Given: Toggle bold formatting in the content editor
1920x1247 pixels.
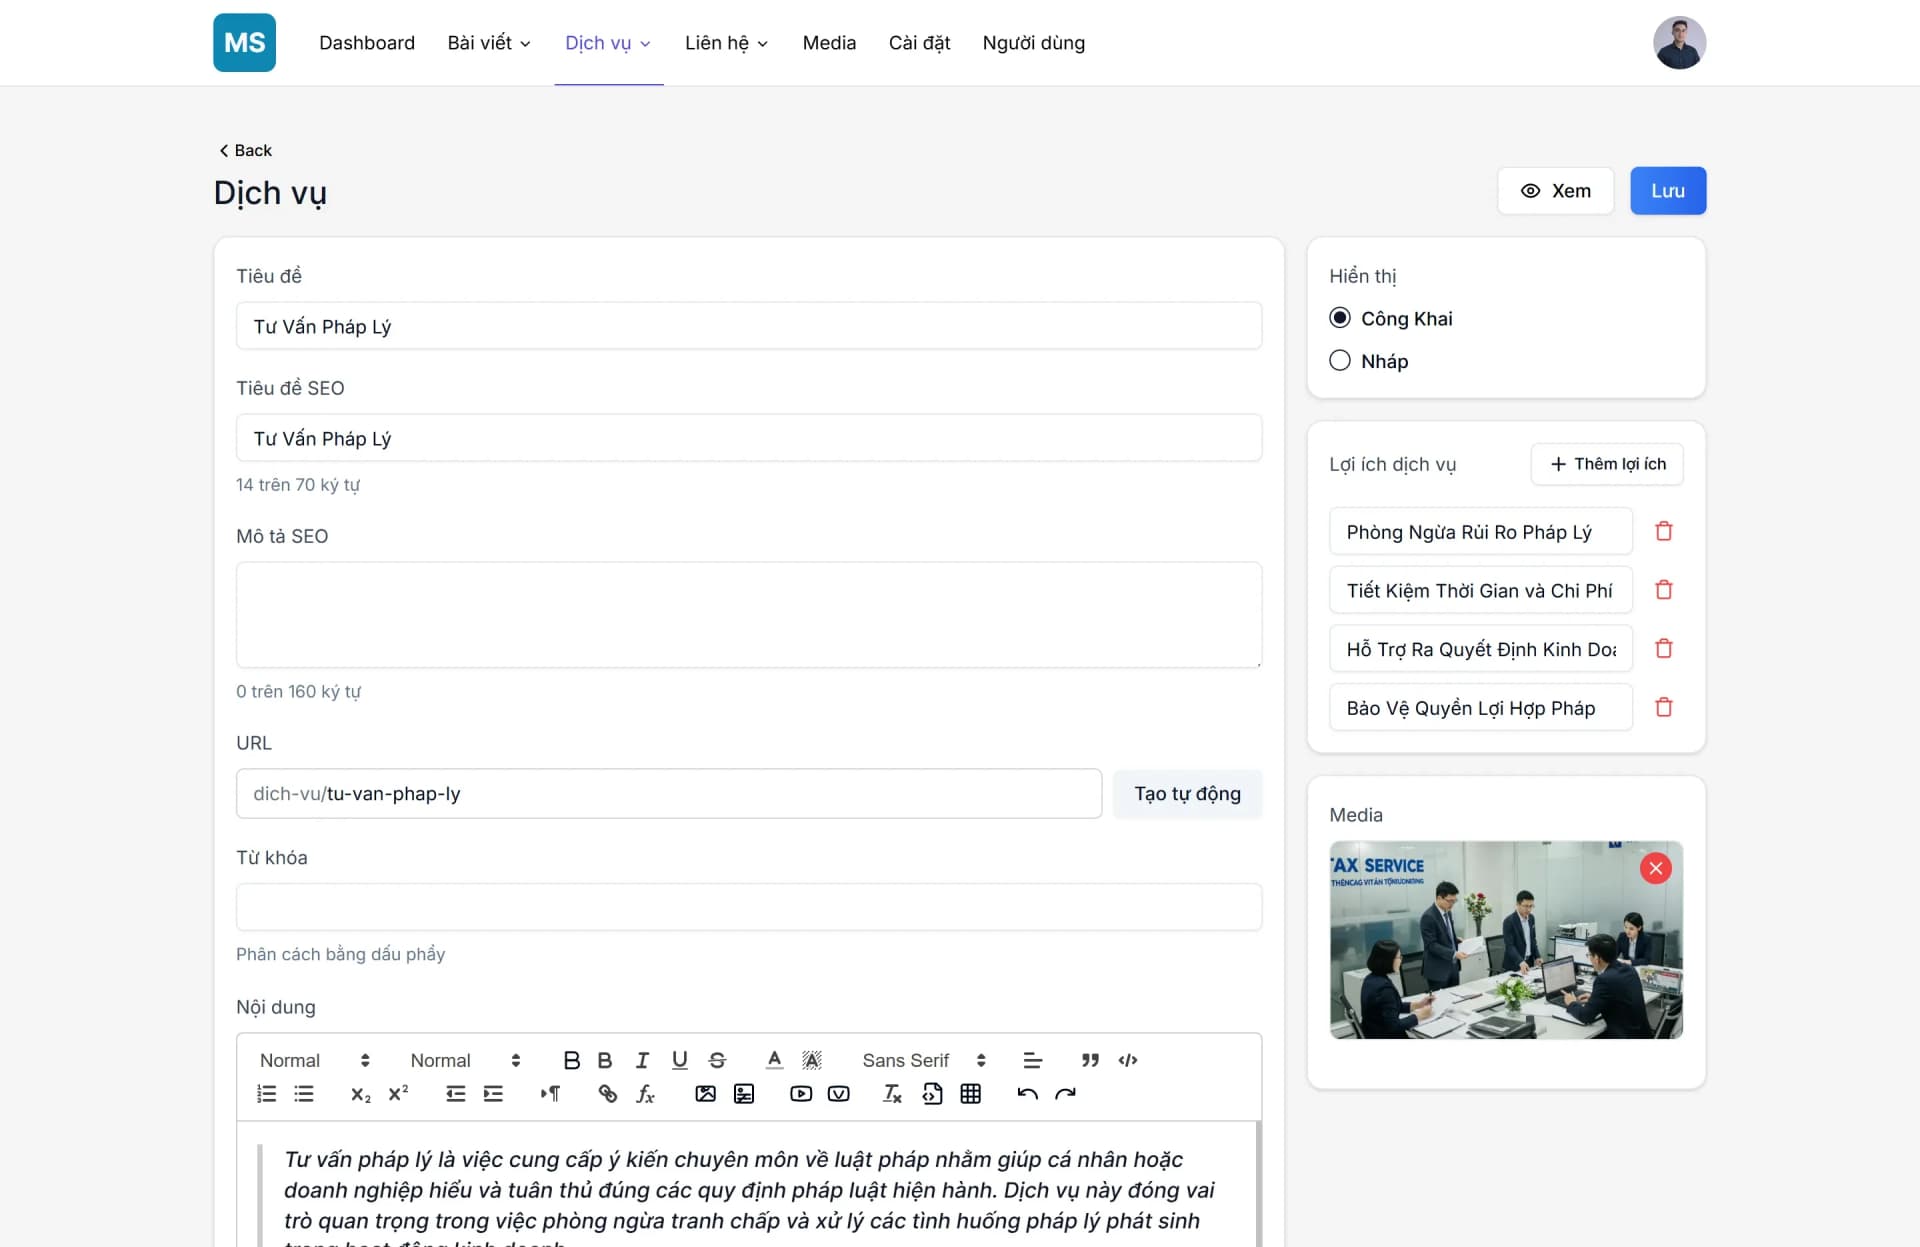Looking at the screenshot, I should [x=572, y=1060].
